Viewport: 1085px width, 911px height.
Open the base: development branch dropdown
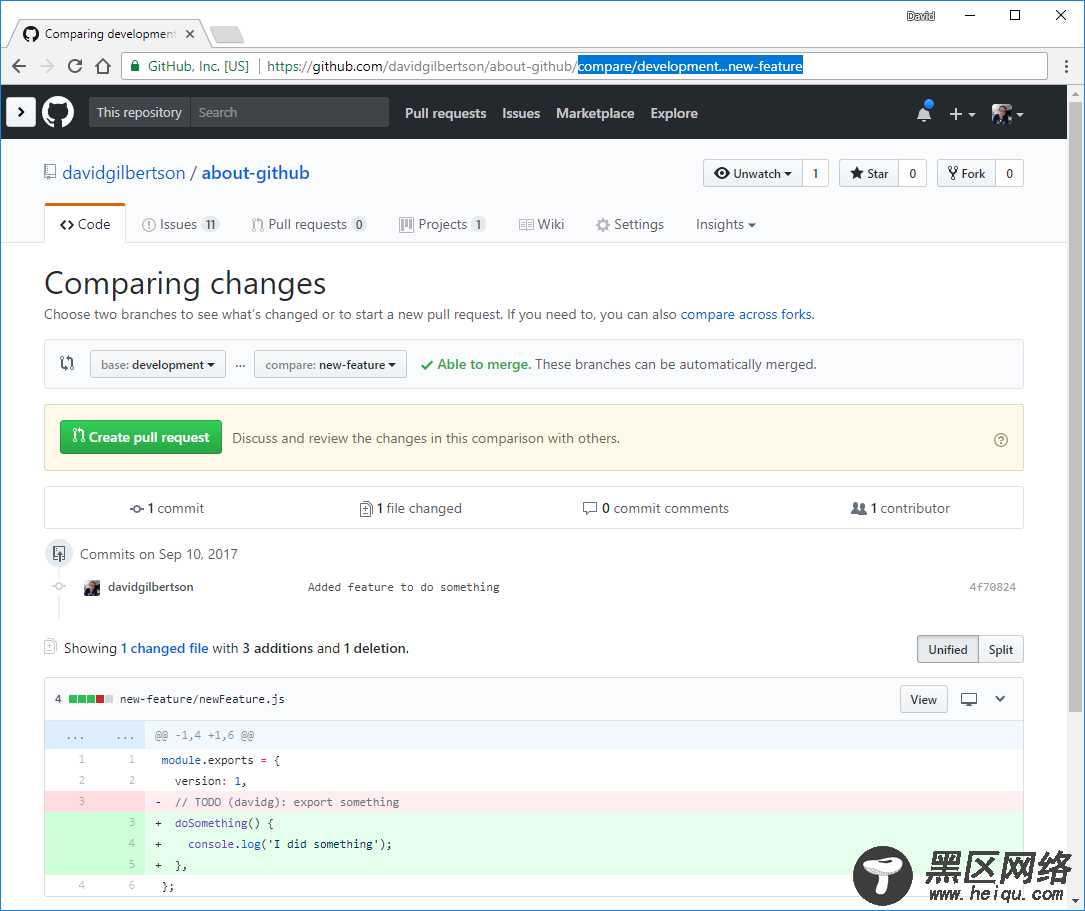(x=158, y=365)
